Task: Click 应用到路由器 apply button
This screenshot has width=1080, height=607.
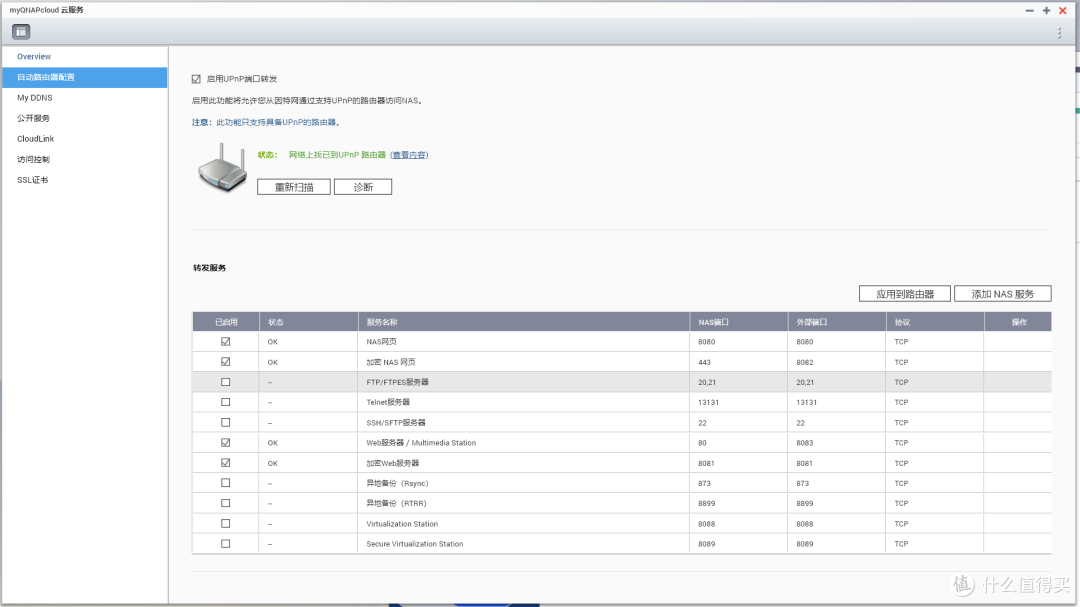Action: pos(905,294)
